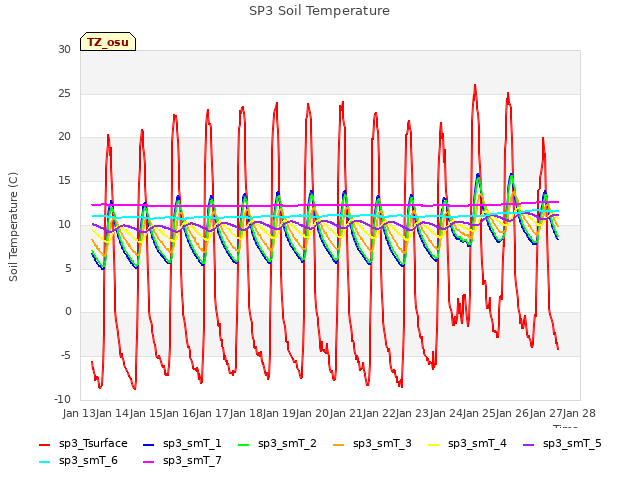Viewport: 640px width, 480px height.
Task: Click the y-axis tick label -5
Action: pyautogui.click(x=66, y=356)
